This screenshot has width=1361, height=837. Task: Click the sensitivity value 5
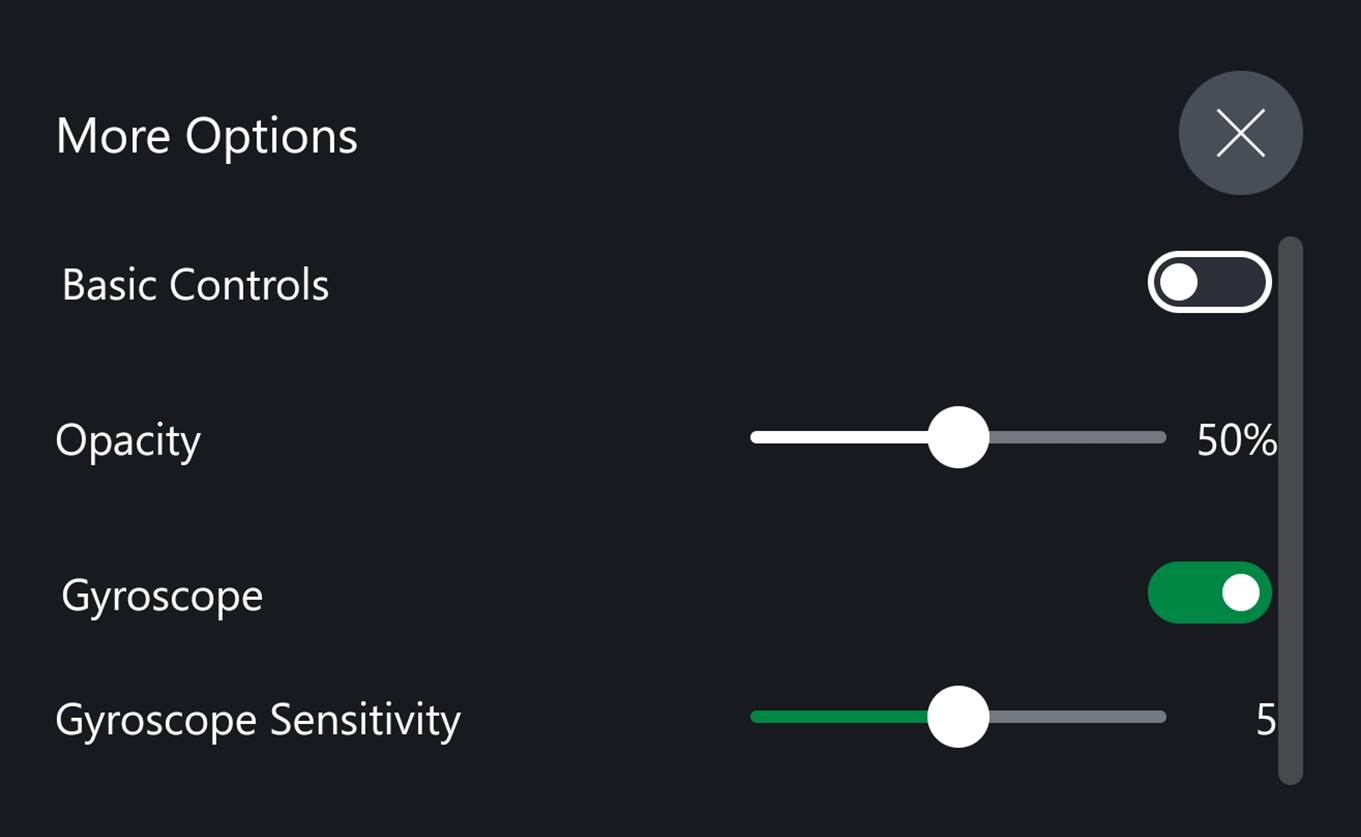1266,719
